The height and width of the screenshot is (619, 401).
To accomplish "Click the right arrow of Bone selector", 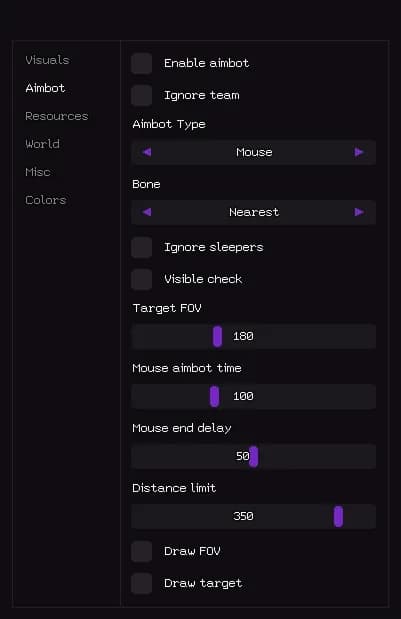I will pyautogui.click(x=359, y=212).
